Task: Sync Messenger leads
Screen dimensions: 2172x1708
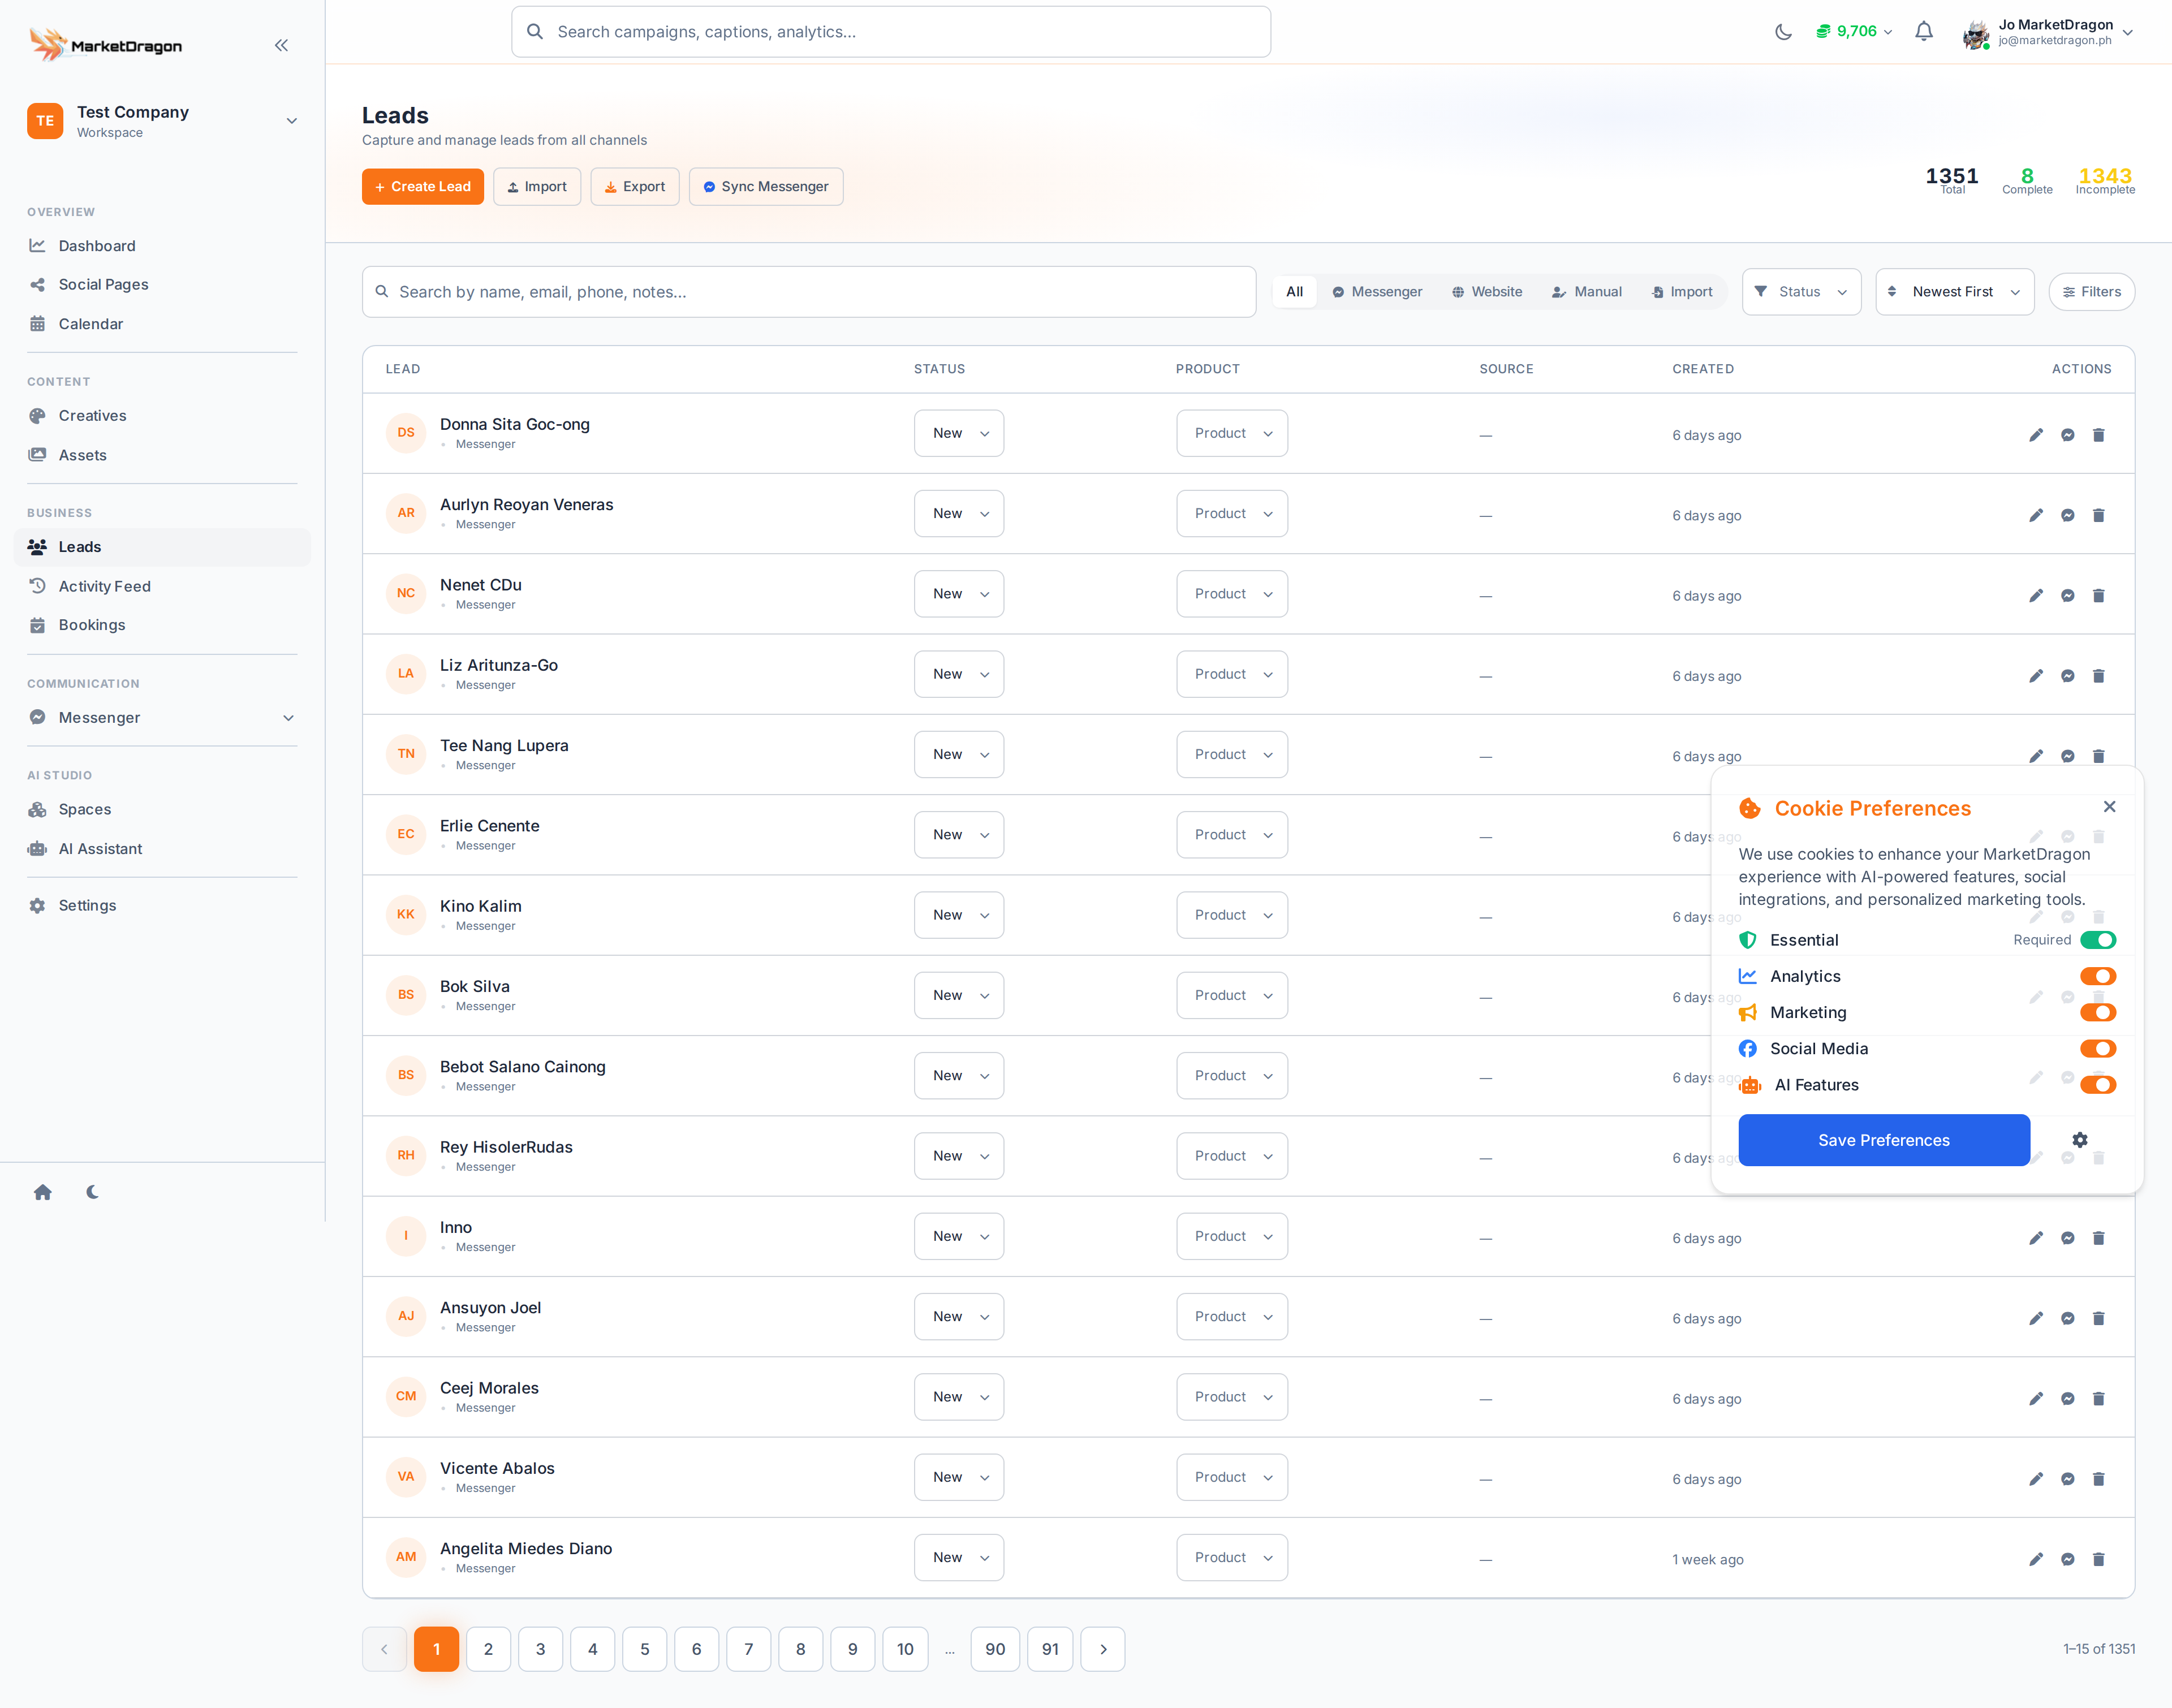Action: pyautogui.click(x=766, y=187)
